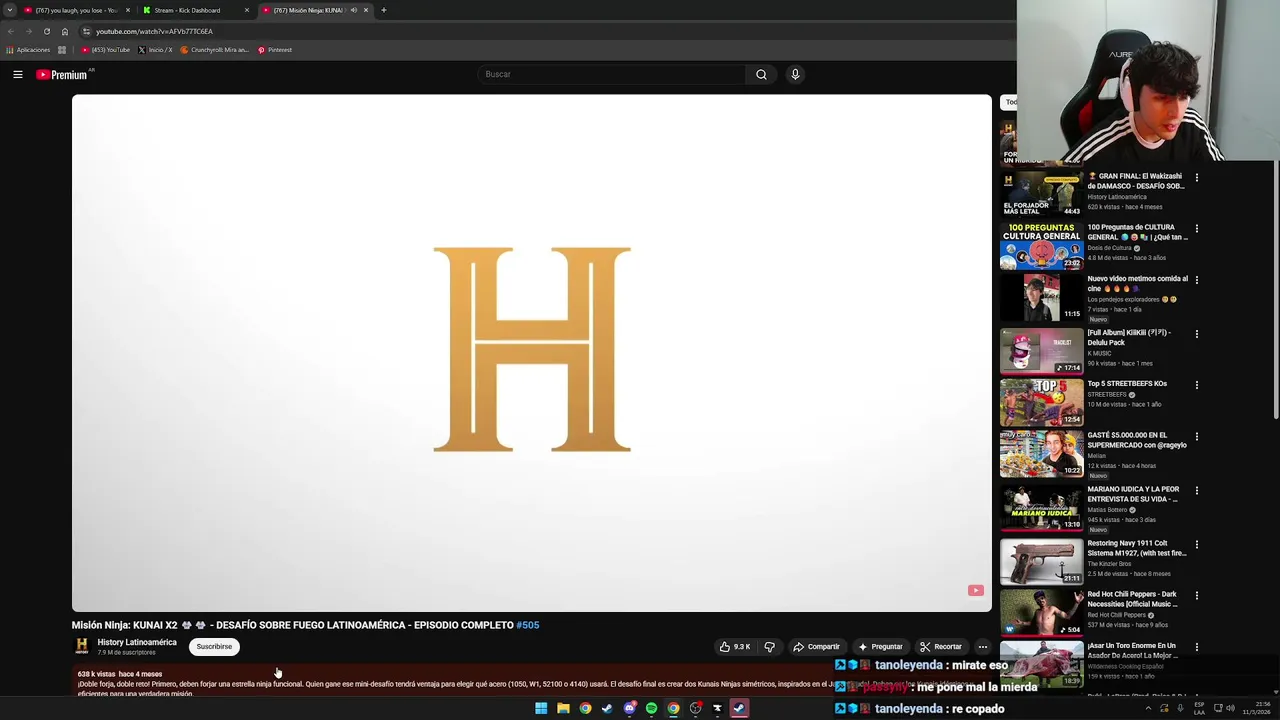Open the Crunchyroll bookmark

214,50
